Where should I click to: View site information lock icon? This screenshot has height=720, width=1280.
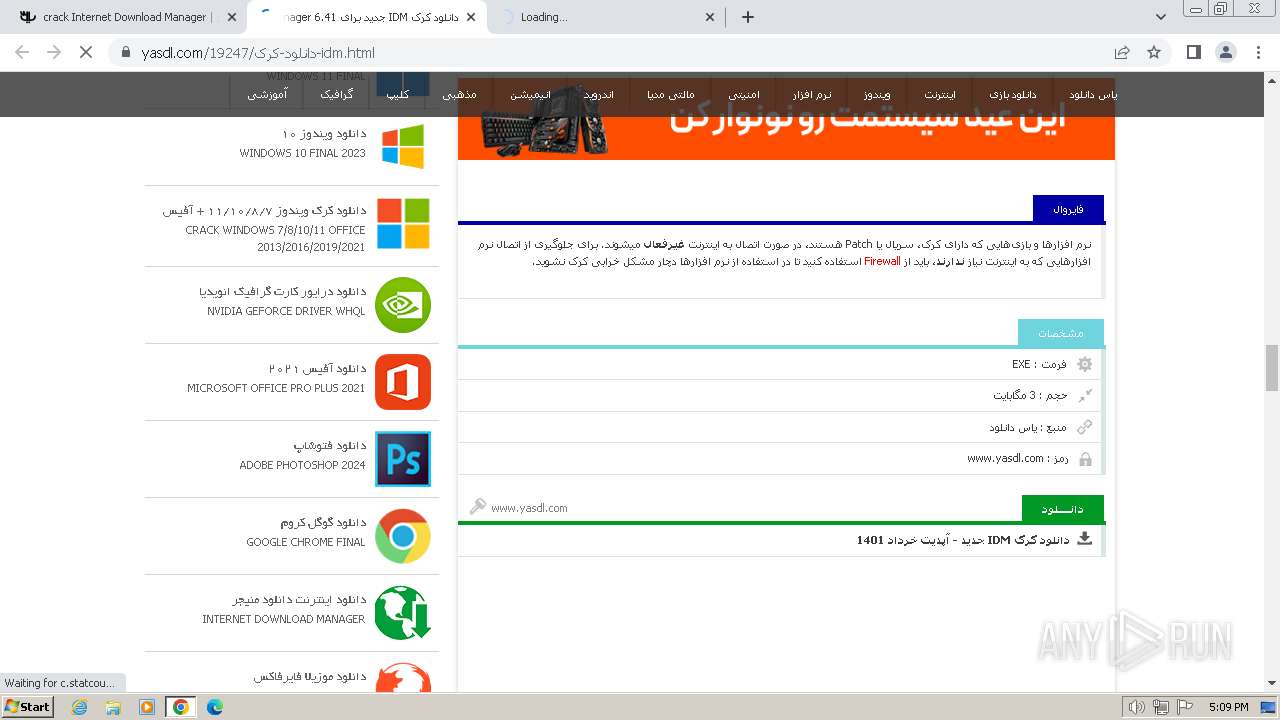126,52
